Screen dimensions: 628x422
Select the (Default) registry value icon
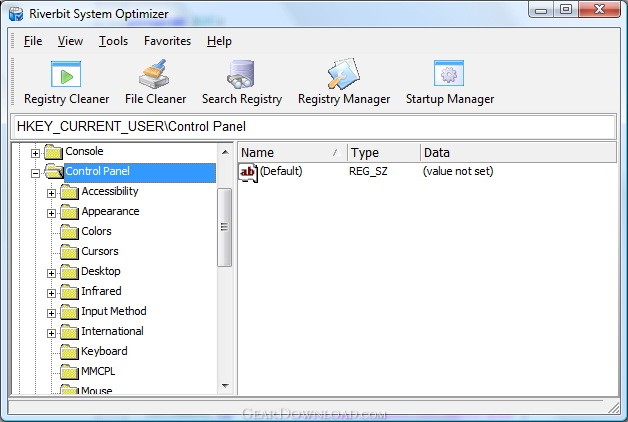click(x=249, y=172)
